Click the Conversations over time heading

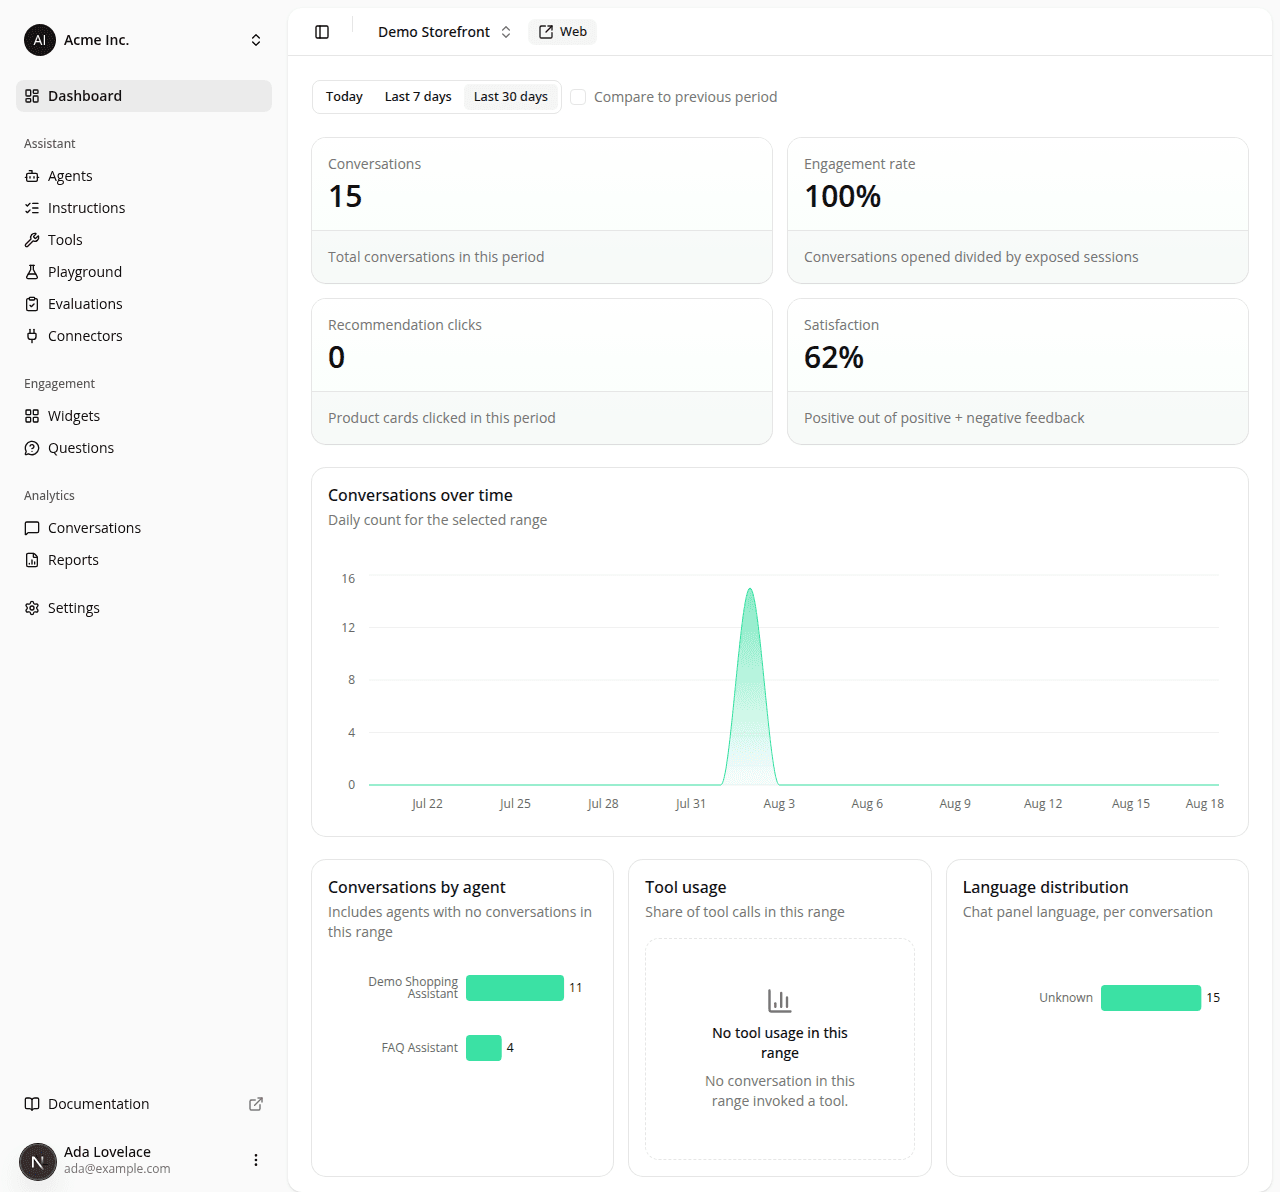click(x=420, y=495)
